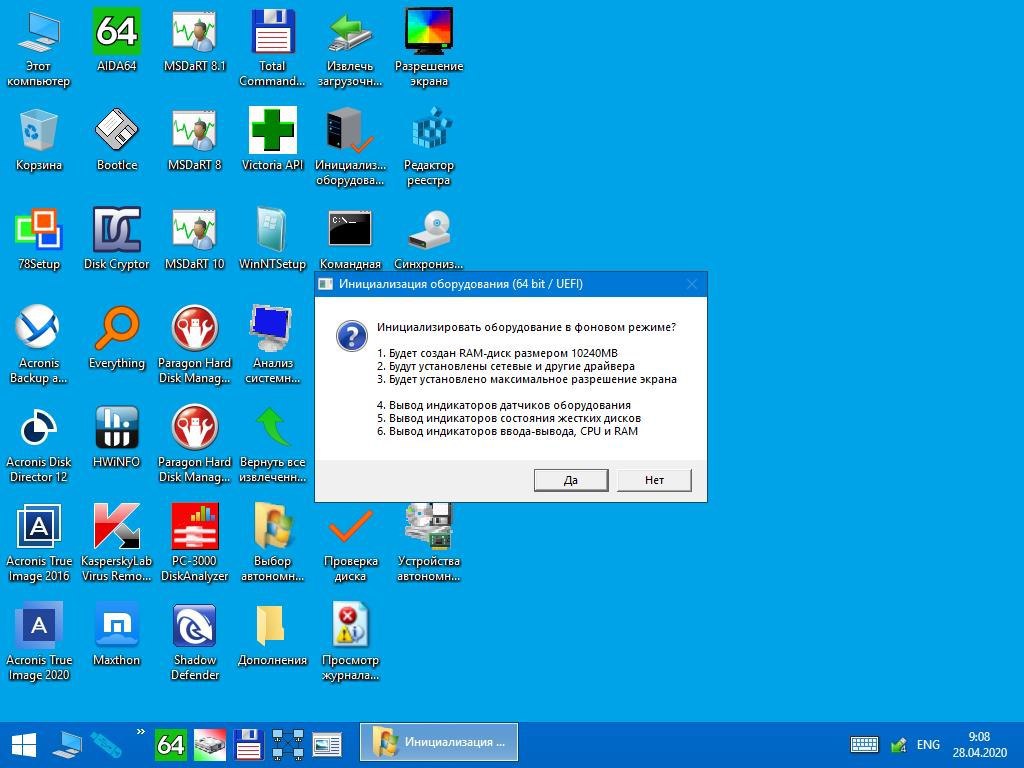Viewport: 1024px width, 768px height.
Task: Open Total Commander desktop shortcut
Action: click(272, 48)
